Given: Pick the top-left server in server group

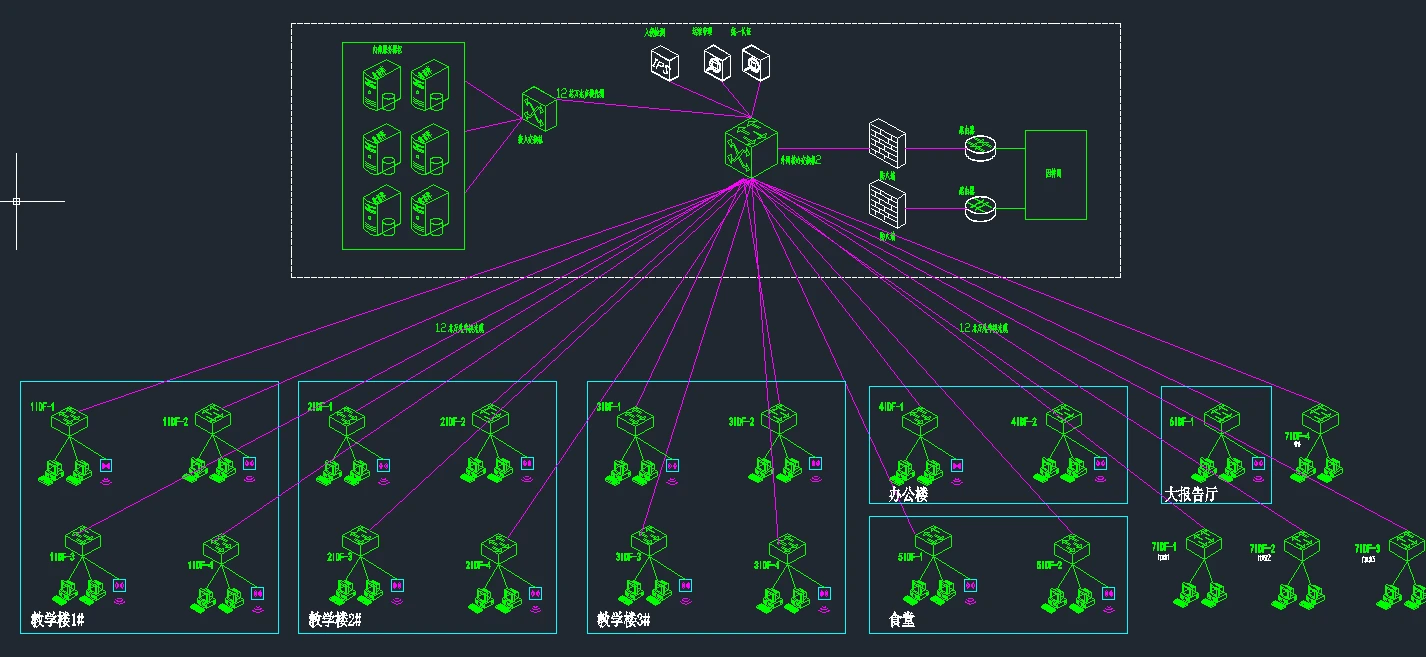Looking at the screenshot, I should (x=379, y=87).
